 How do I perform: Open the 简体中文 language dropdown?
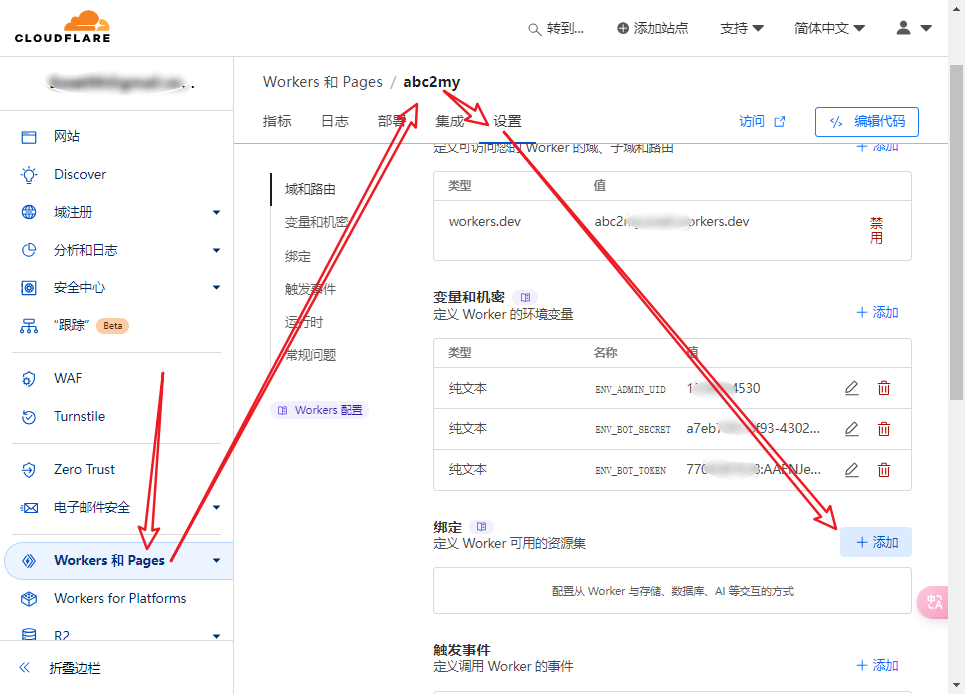(x=829, y=28)
